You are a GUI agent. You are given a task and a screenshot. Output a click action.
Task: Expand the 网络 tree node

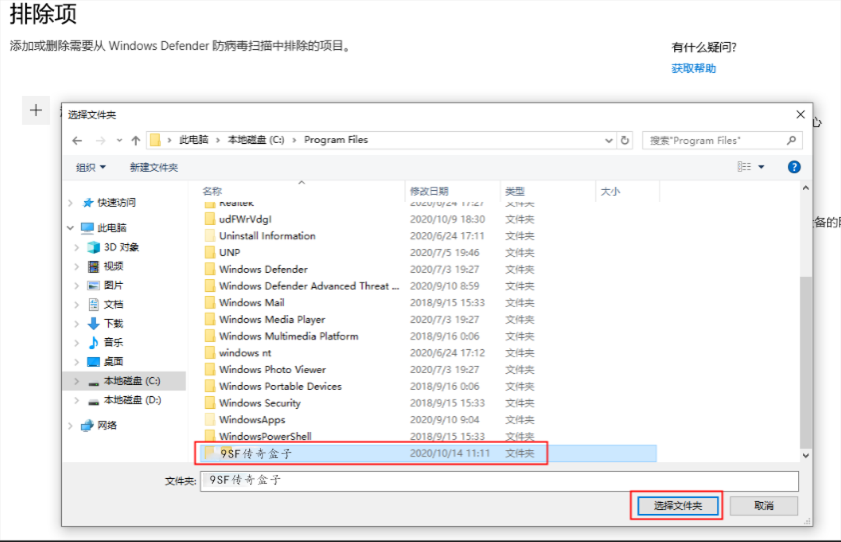(x=71, y=425)
